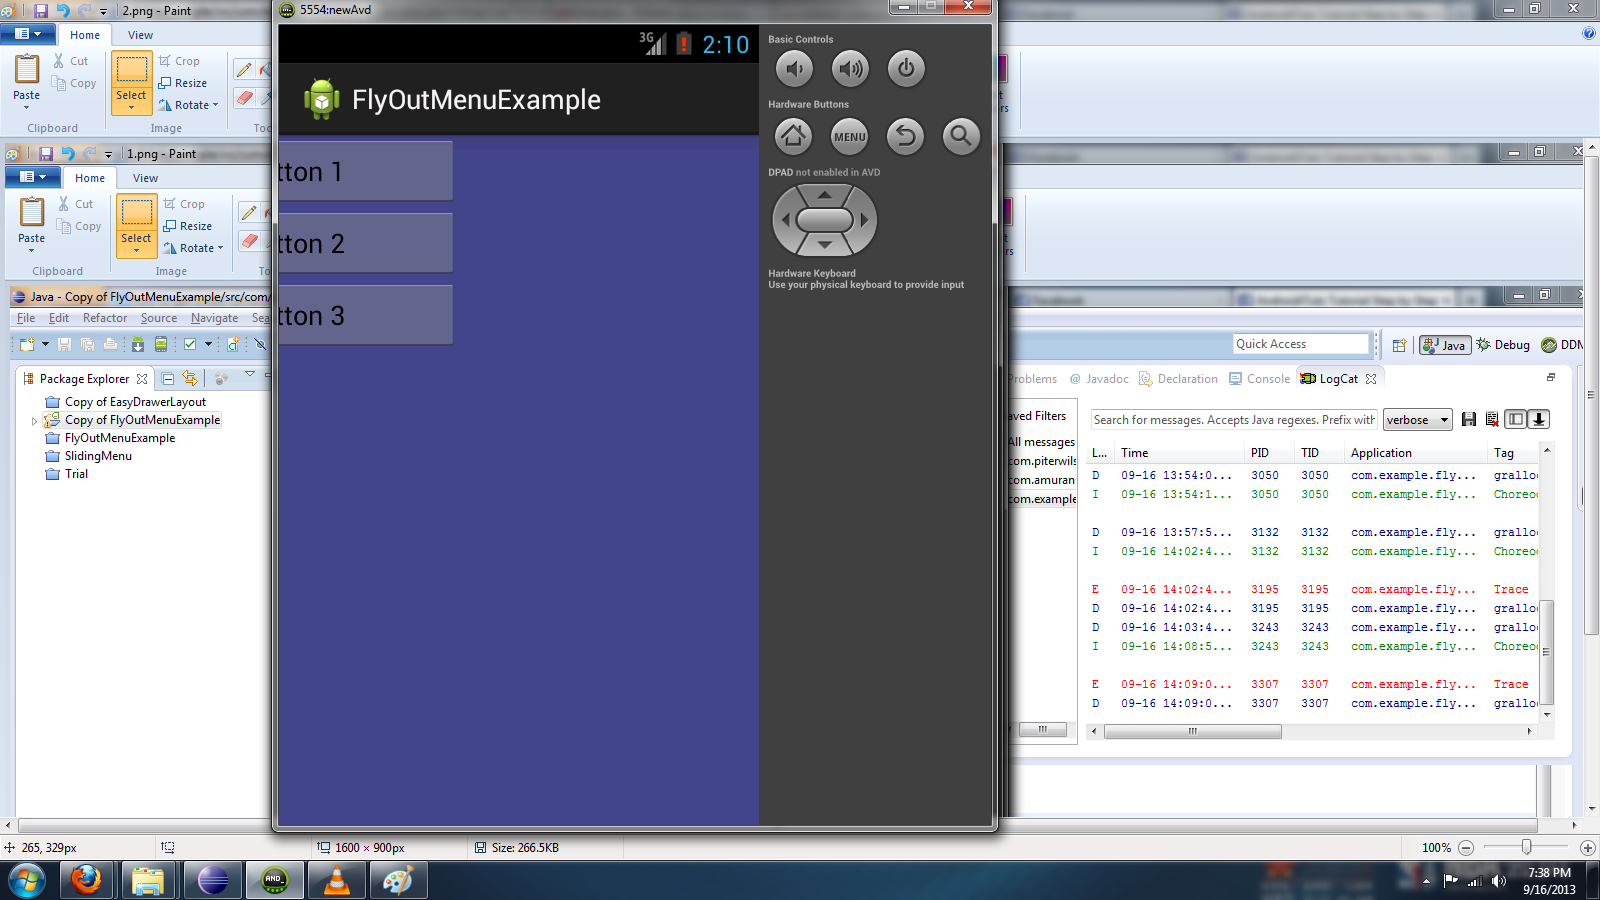Open the New wizard dropdown arrow in Eclipse

(x=45, y=344)
